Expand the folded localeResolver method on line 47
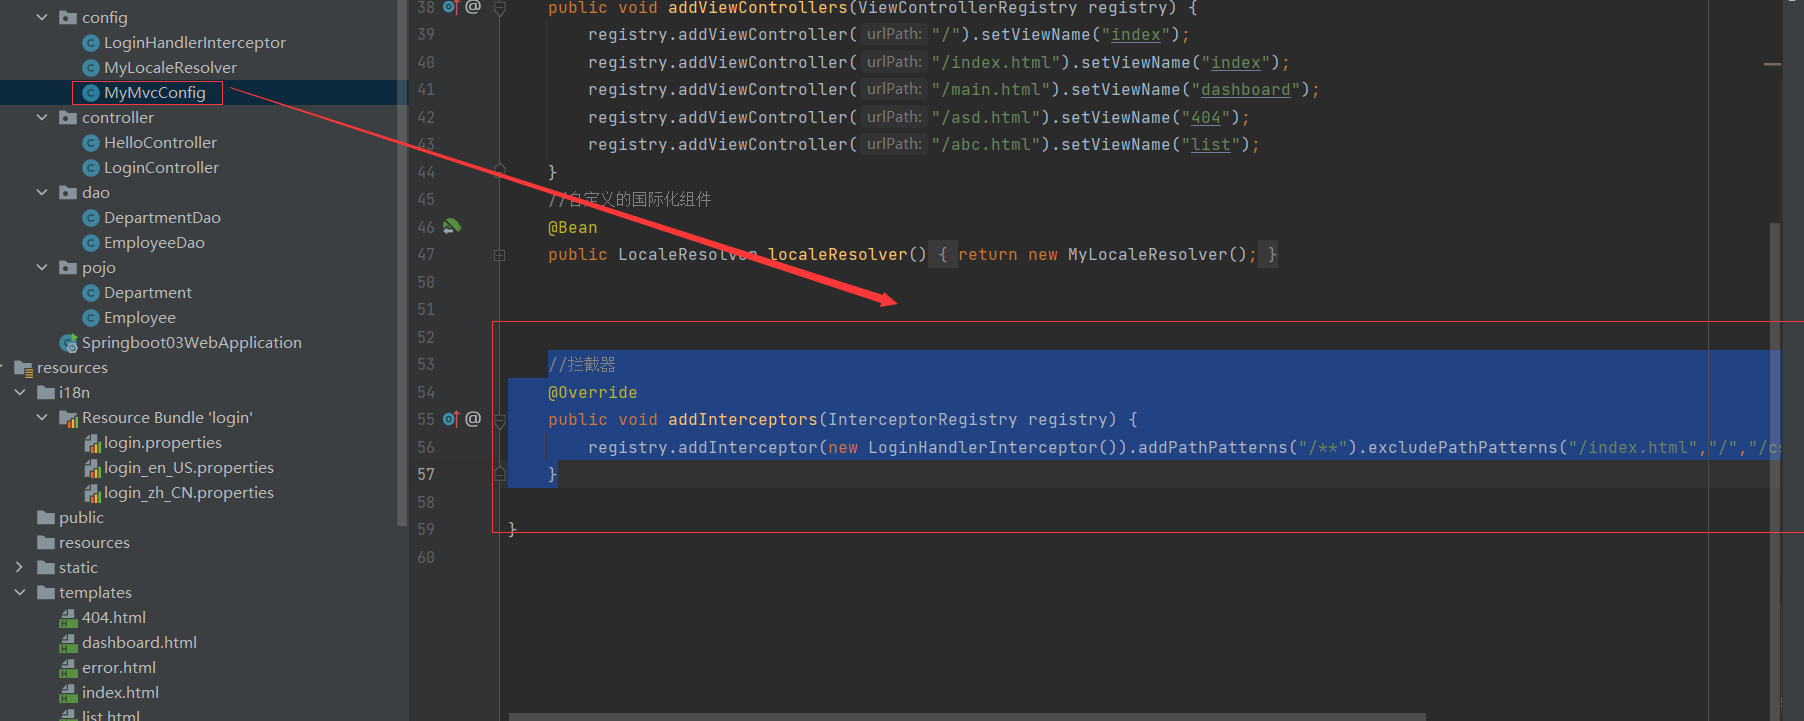The width and height of the screenshot is (1804, 721). [500, 255]
